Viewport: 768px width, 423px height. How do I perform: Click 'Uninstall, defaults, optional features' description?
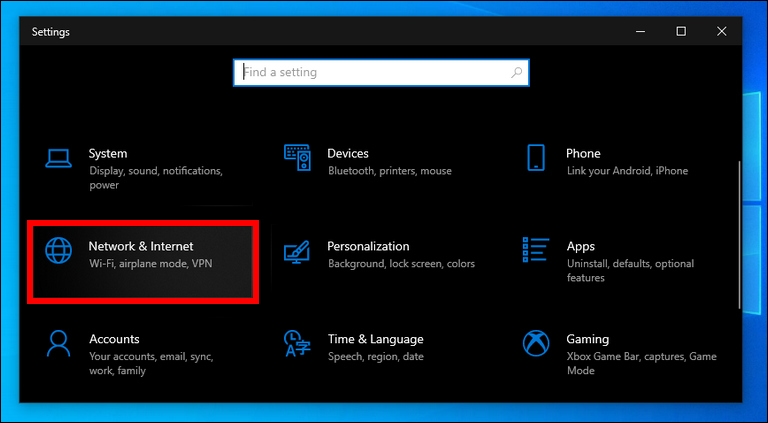pos(630,271)
